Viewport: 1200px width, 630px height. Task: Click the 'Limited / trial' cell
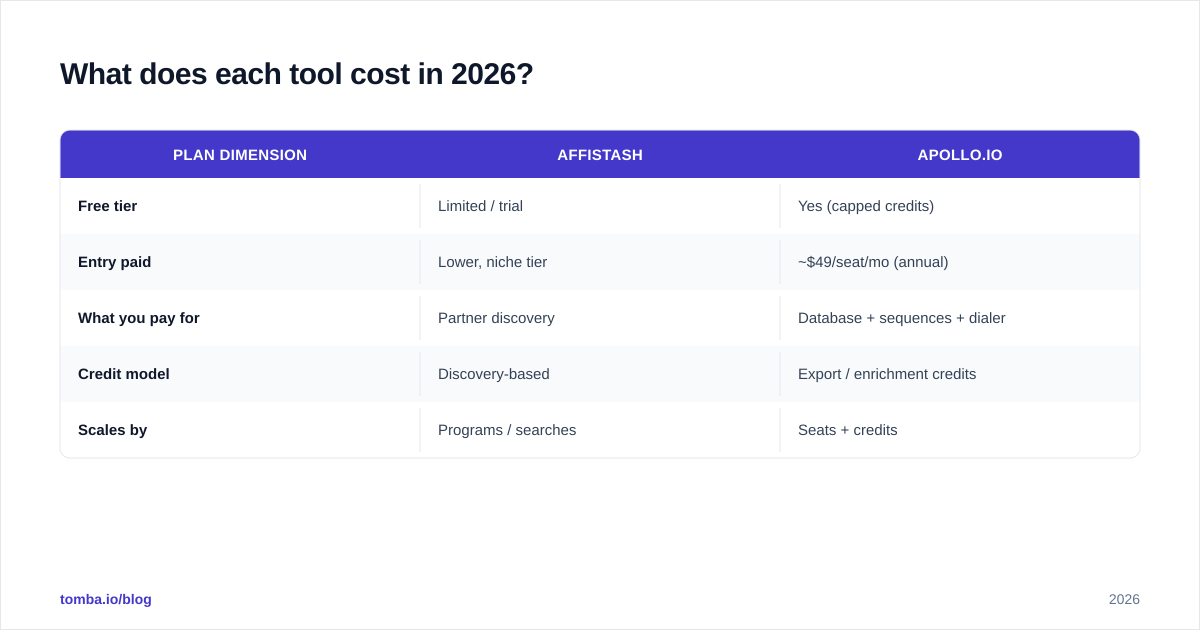[600, 206]
